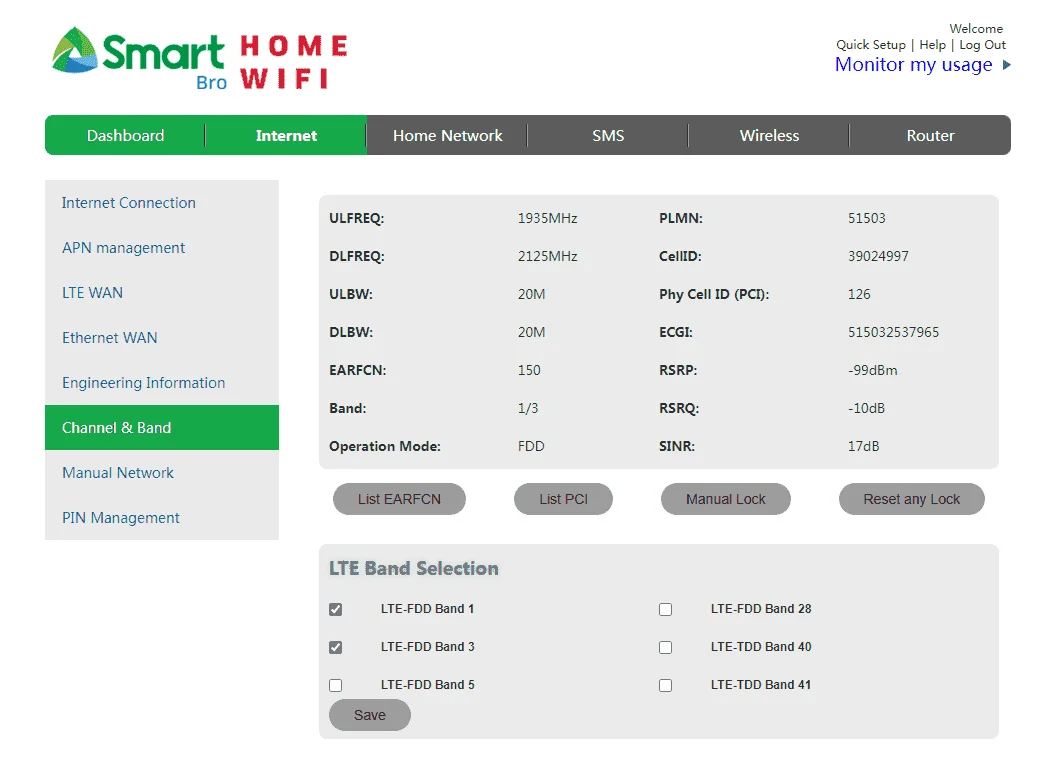Image resolution: width=1041 pixels, height=758 pixels.
Task: Click the RSRP value -99dBm
Action: point(872,370)
